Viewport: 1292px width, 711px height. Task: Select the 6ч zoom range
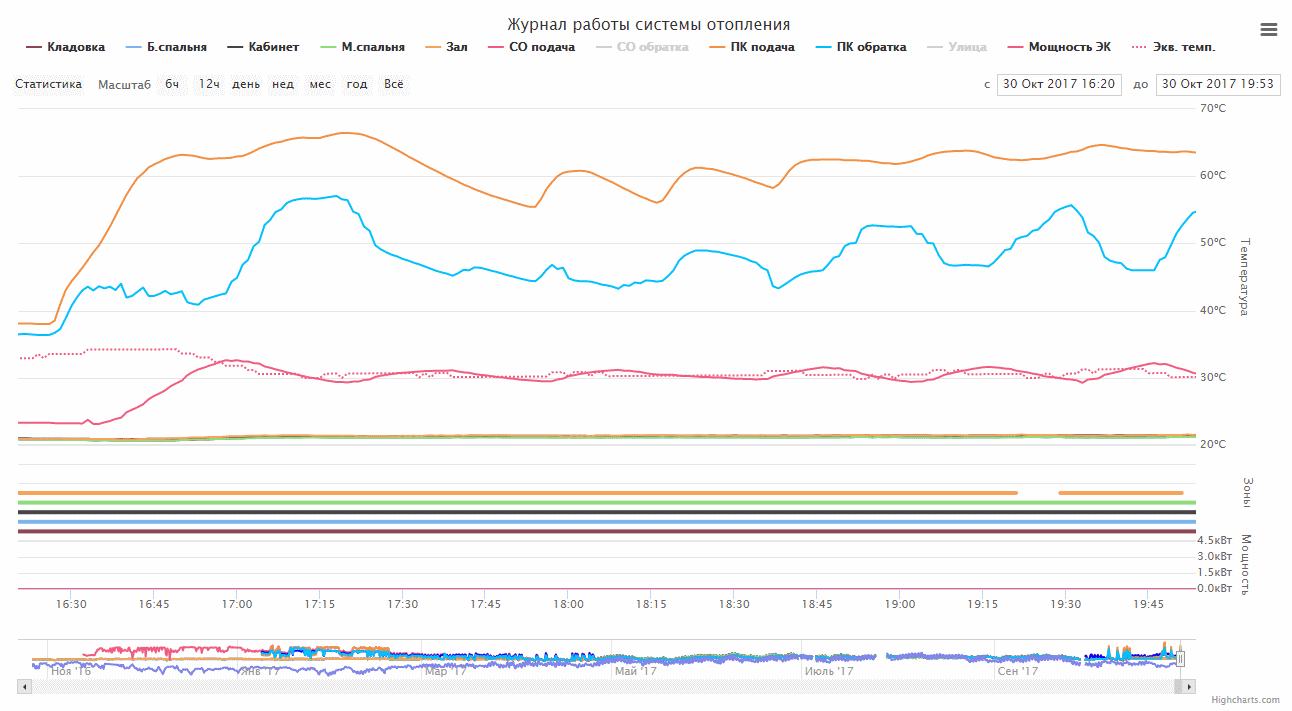pos(172,84)
